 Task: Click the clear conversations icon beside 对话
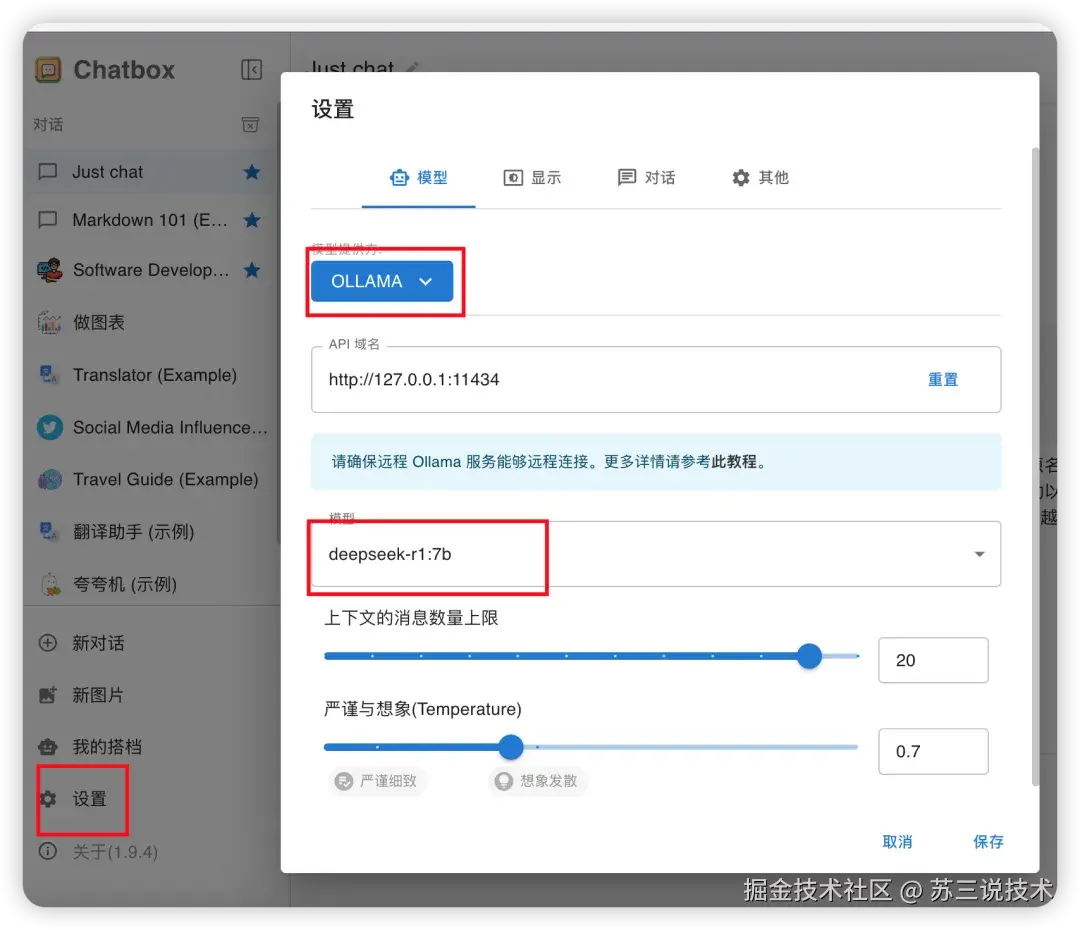tap(251, 125)
